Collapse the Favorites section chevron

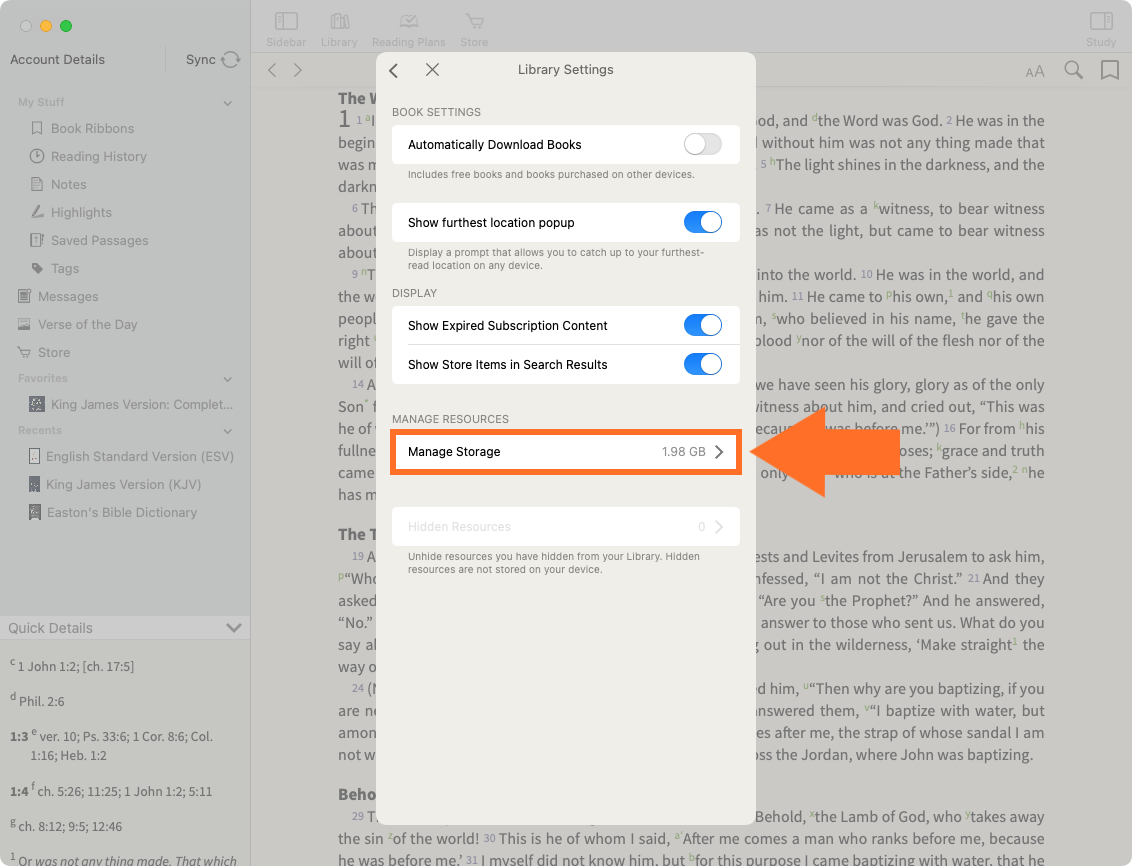tap(228, 379)
